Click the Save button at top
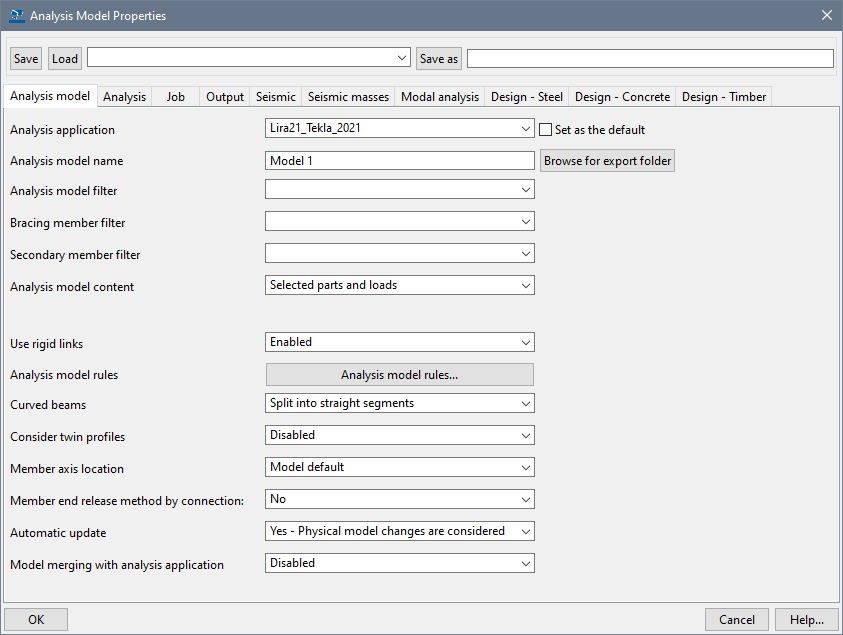This screenshot has height=635, width=843. coord(26,59)
